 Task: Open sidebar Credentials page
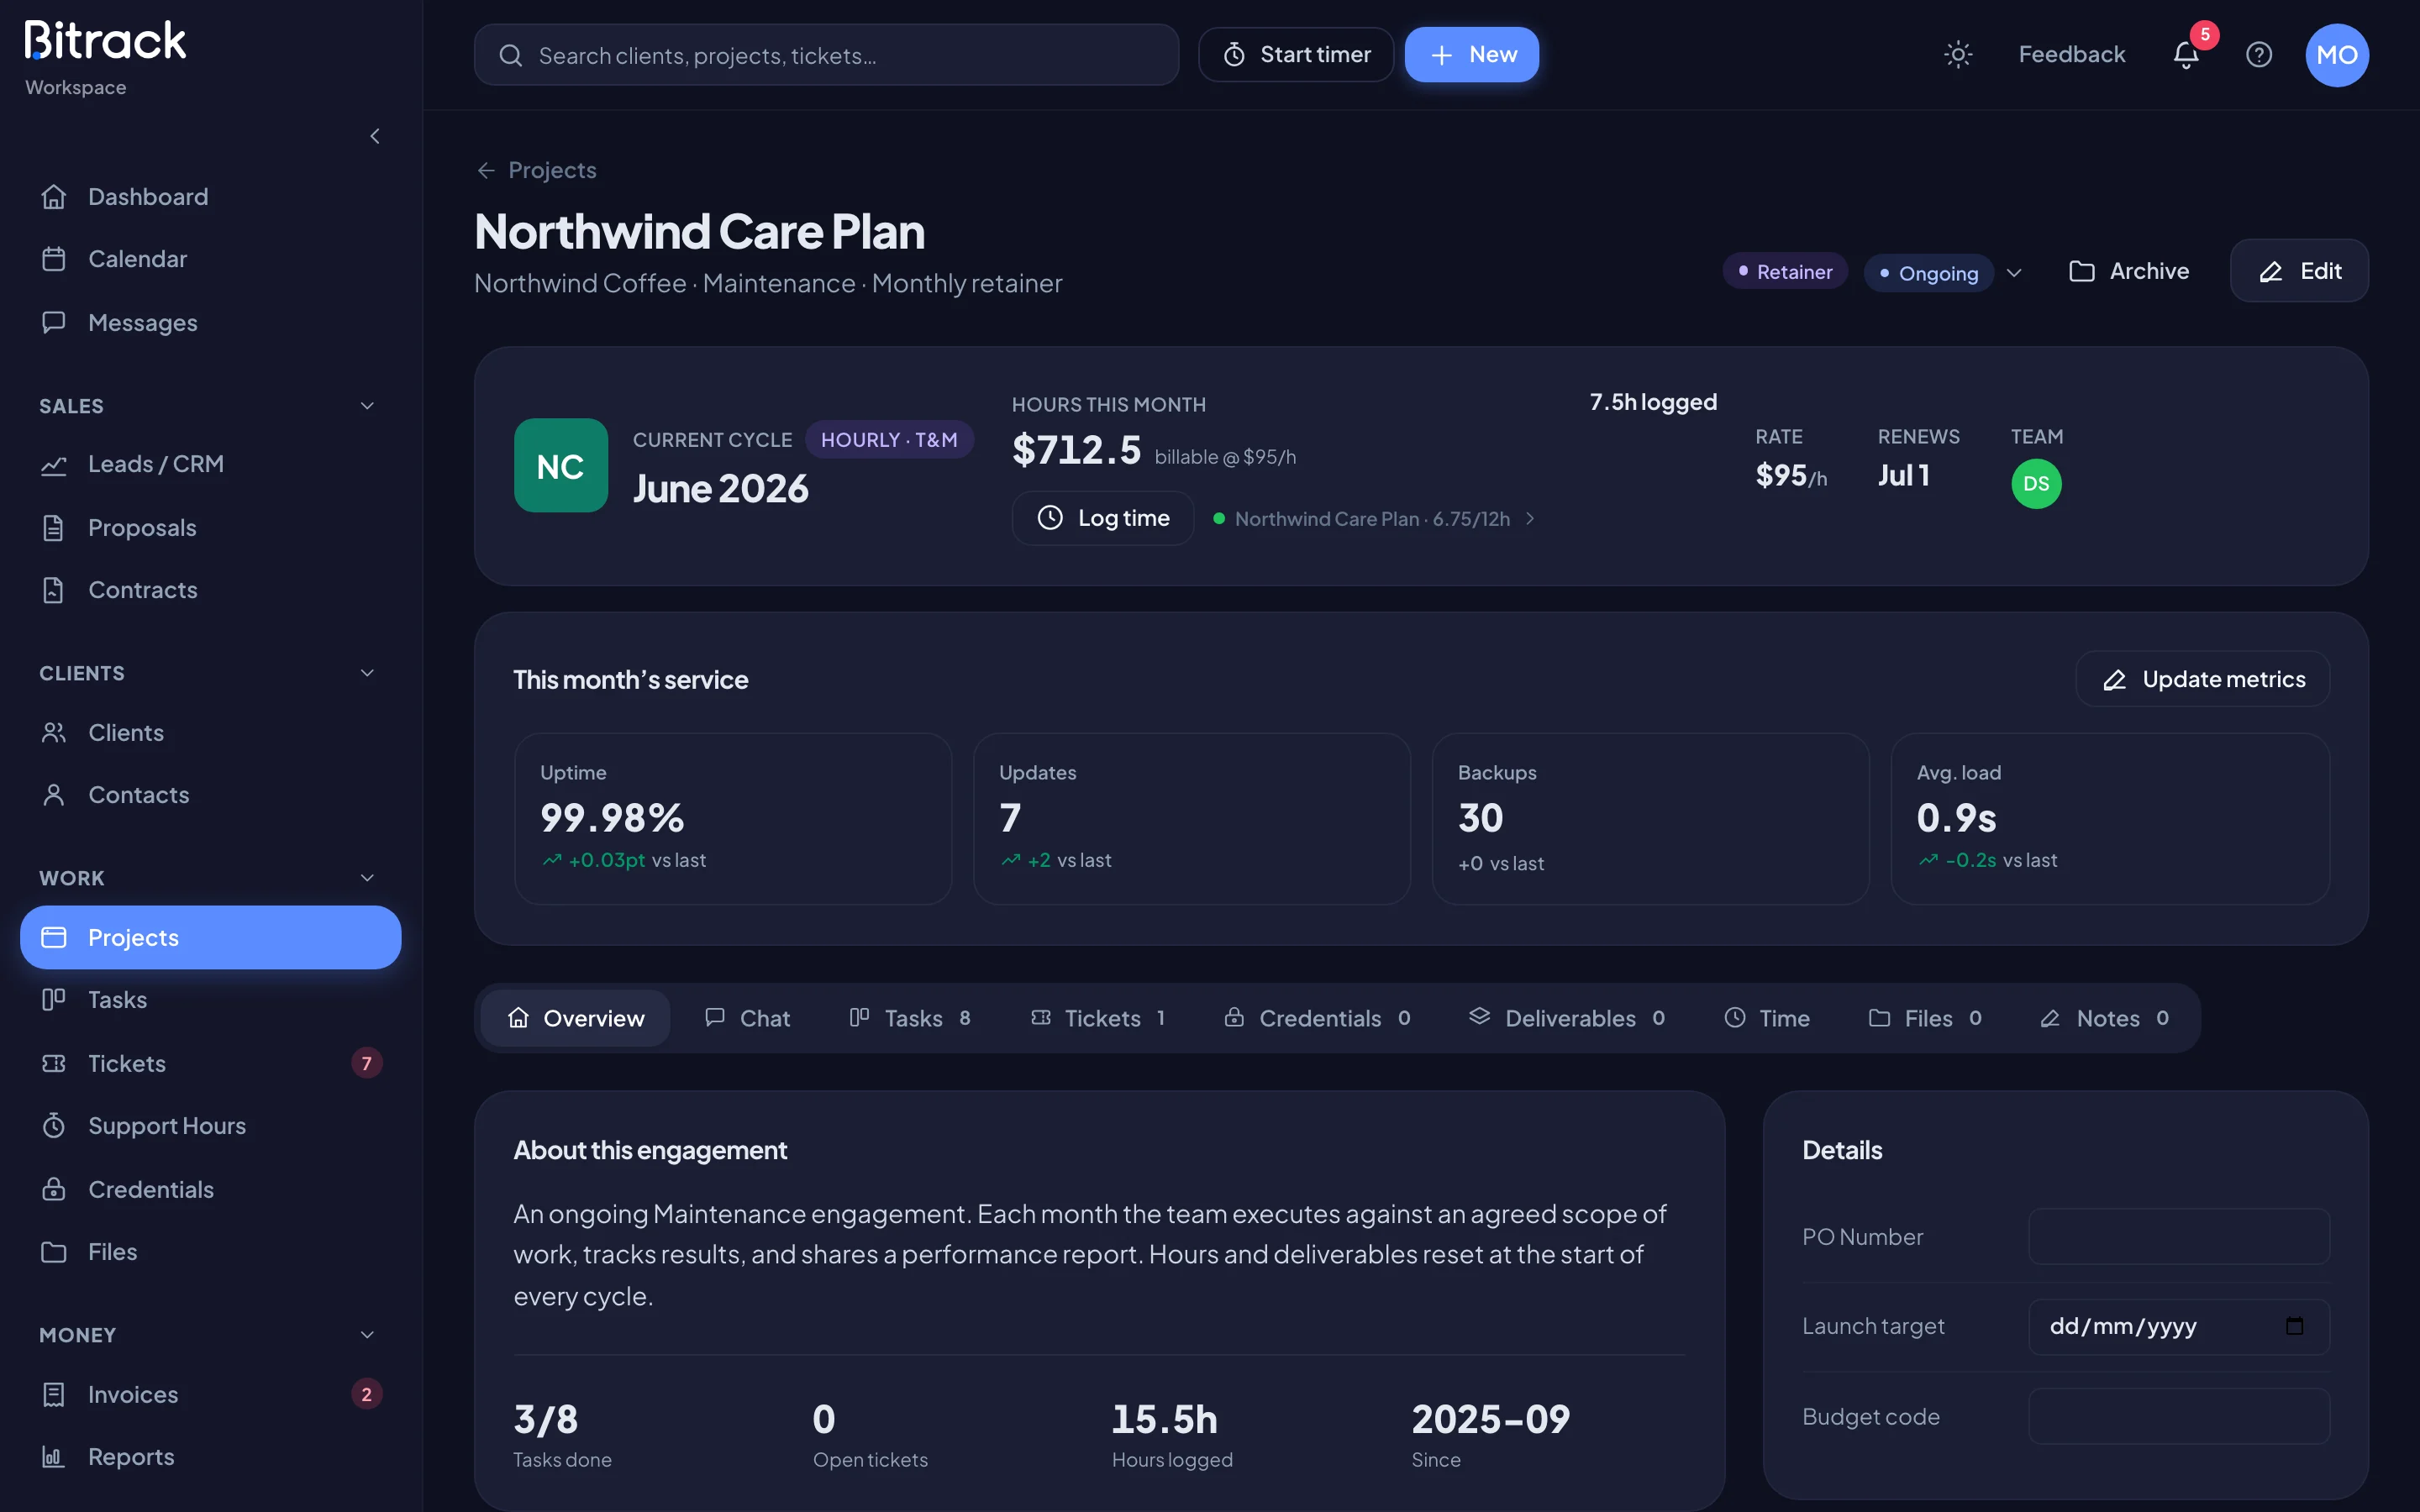pos(211,1189)
